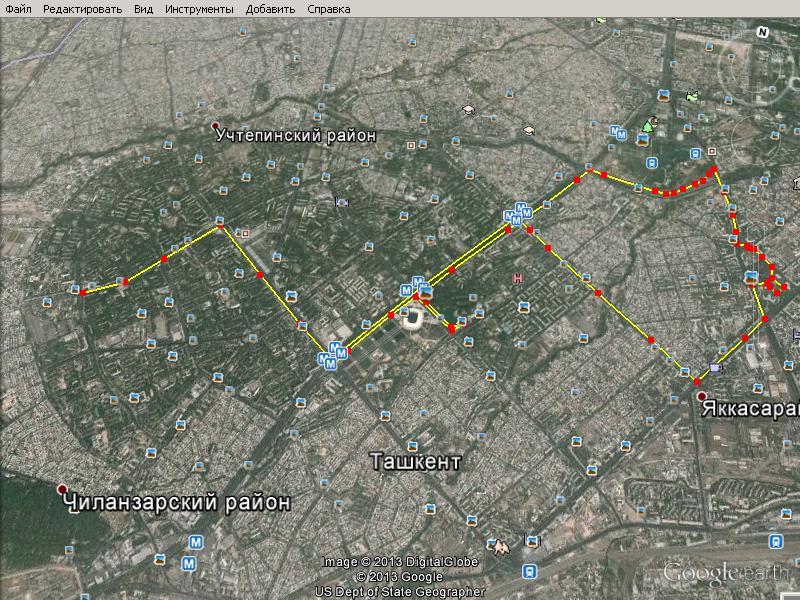Open the Файл menu
Image resolution: width=800 pixels, height=600 pixels.
[x=19, y=9]
